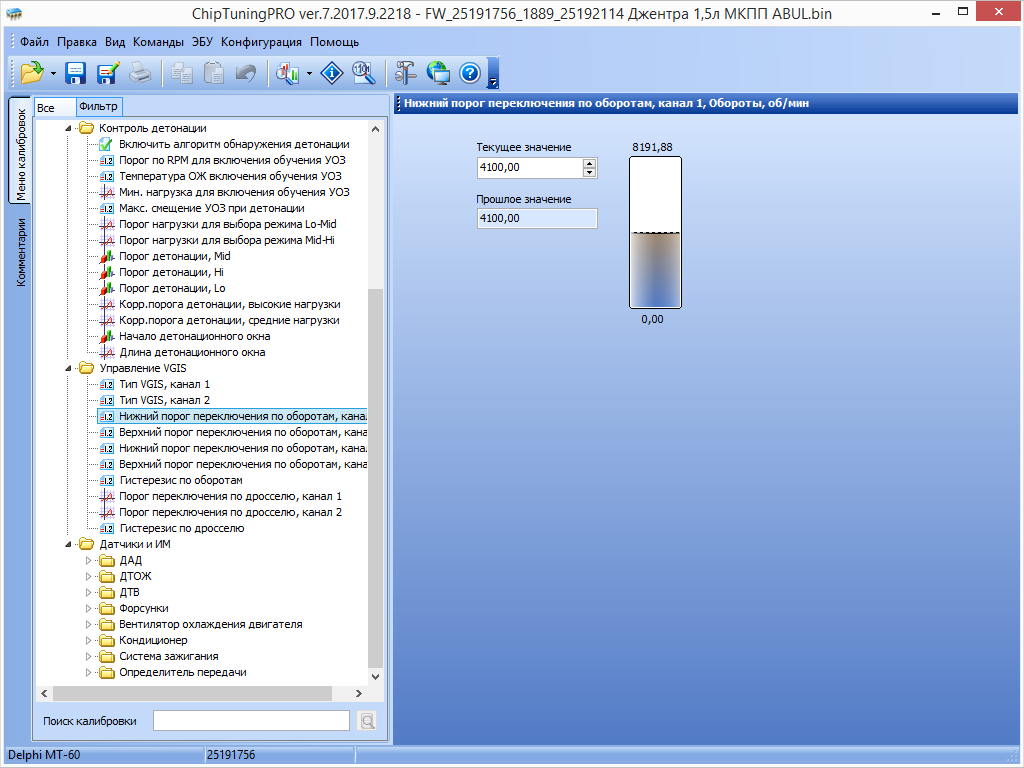
Task: Open the Правка menu
Action: coord(77,42)
